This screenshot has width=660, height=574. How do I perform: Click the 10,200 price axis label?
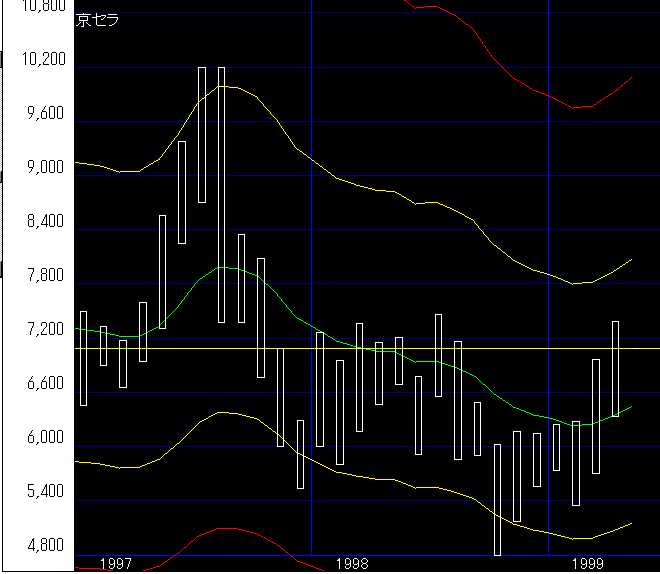(x=42, y=59)
